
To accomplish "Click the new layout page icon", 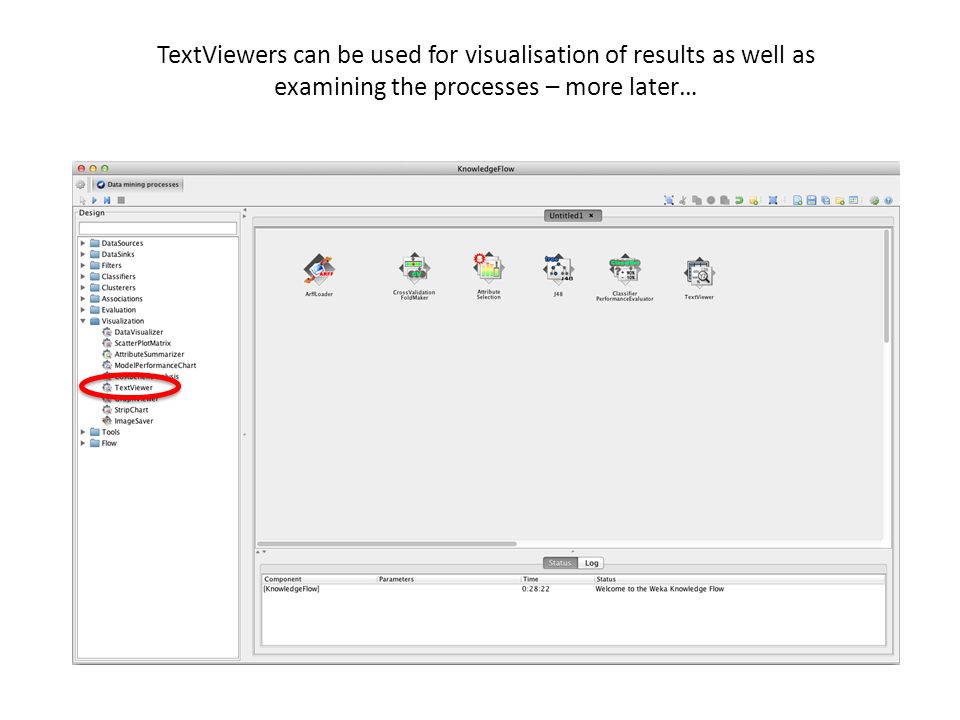I will (797, 200).
